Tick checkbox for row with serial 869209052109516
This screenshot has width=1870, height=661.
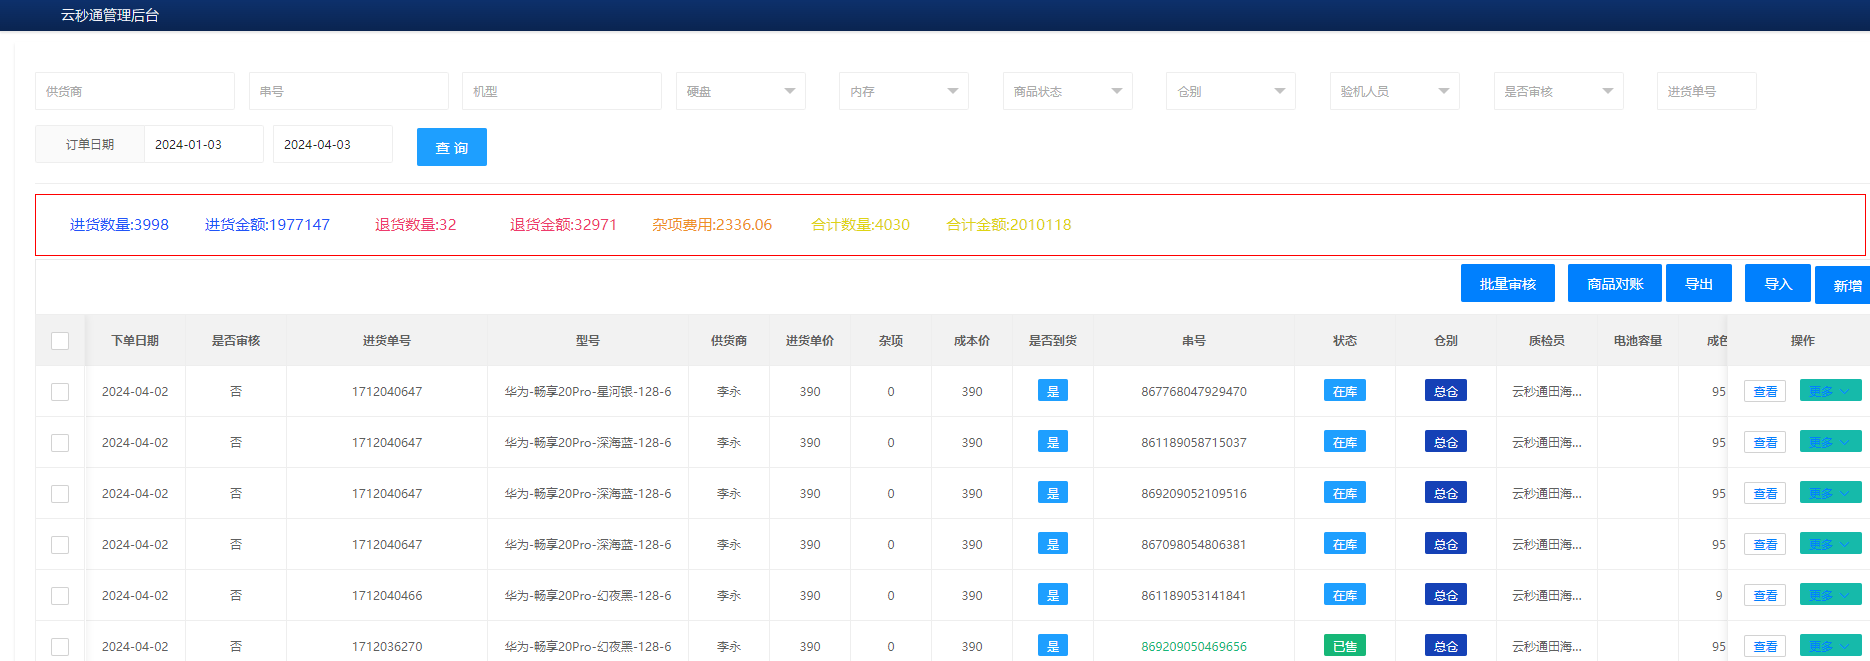(x=60, y=494)
